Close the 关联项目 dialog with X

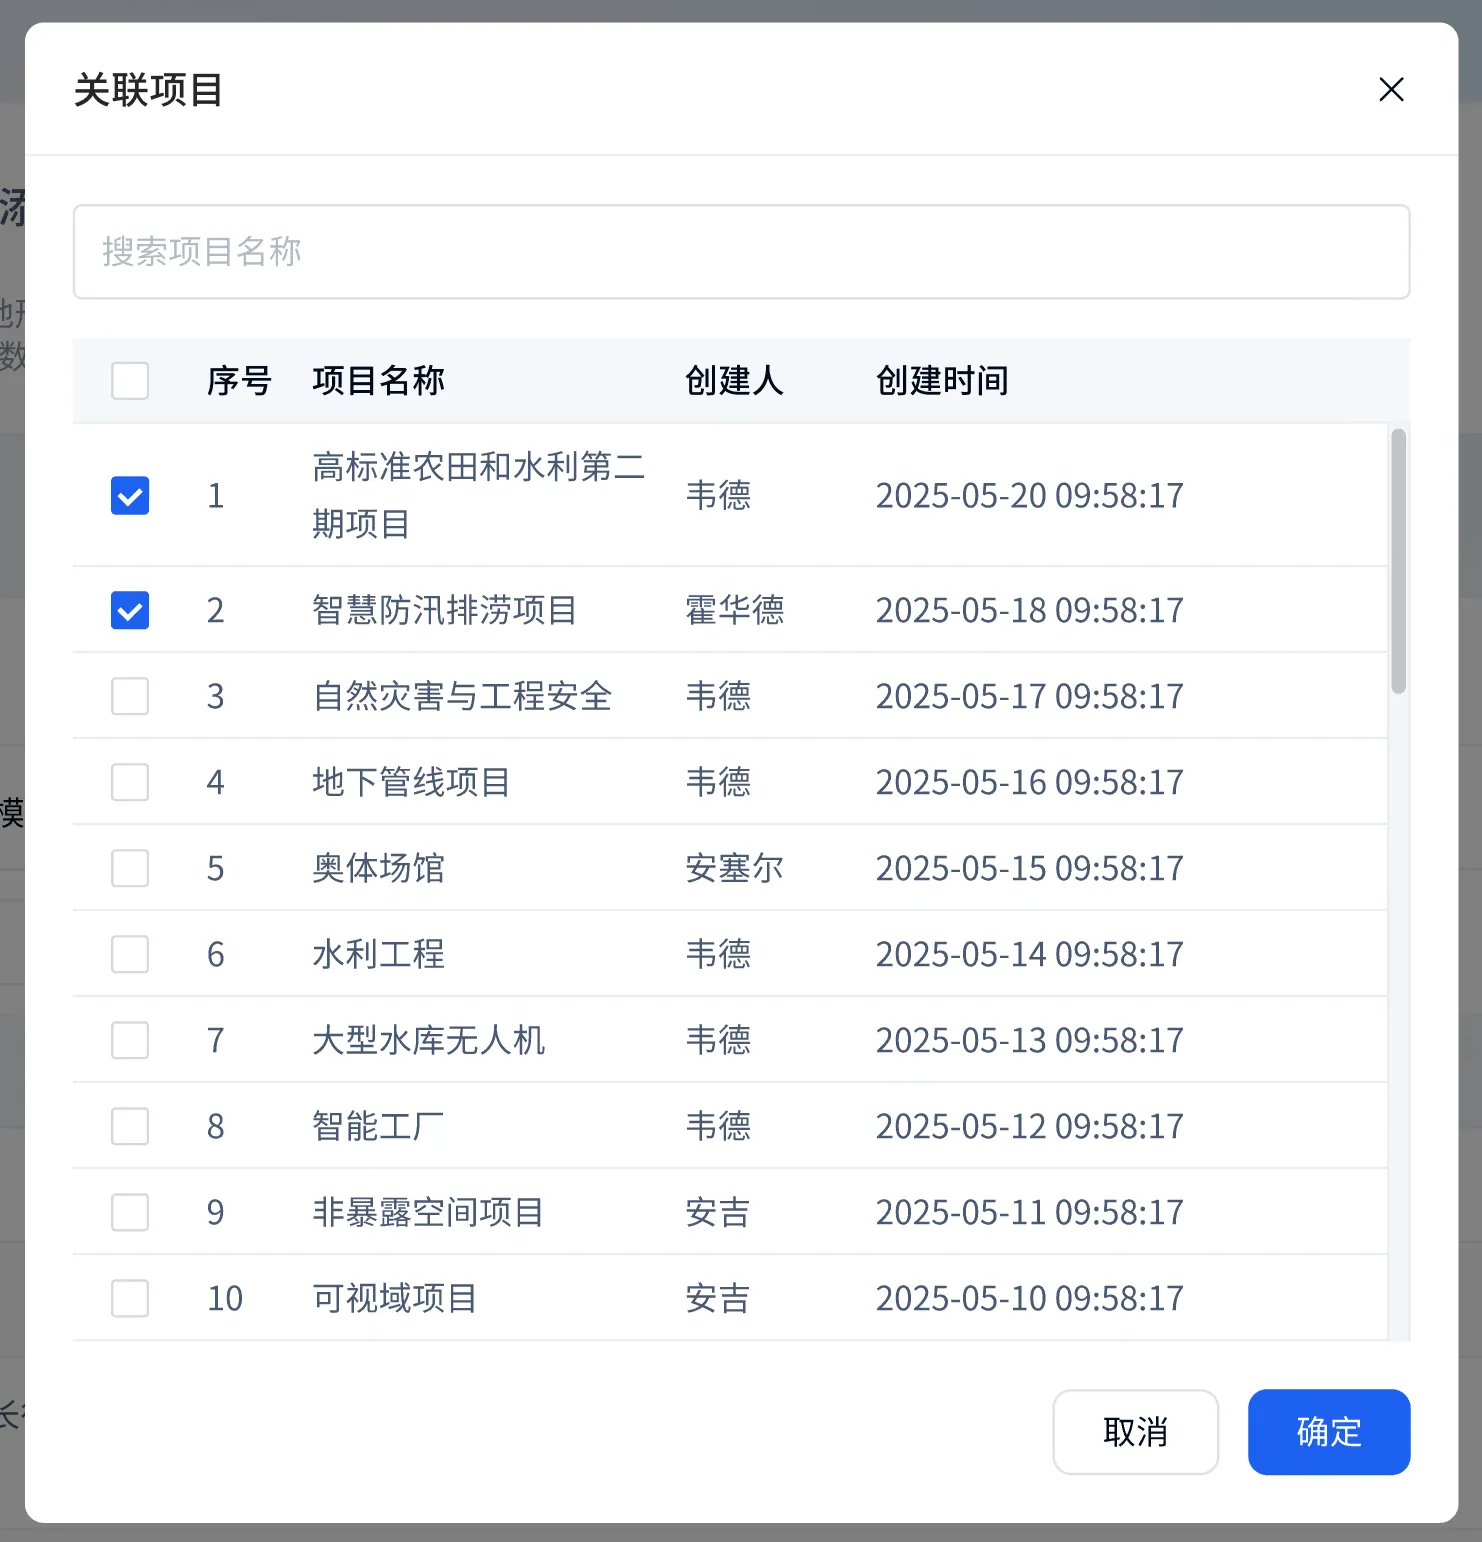[x=1391, y=90]
